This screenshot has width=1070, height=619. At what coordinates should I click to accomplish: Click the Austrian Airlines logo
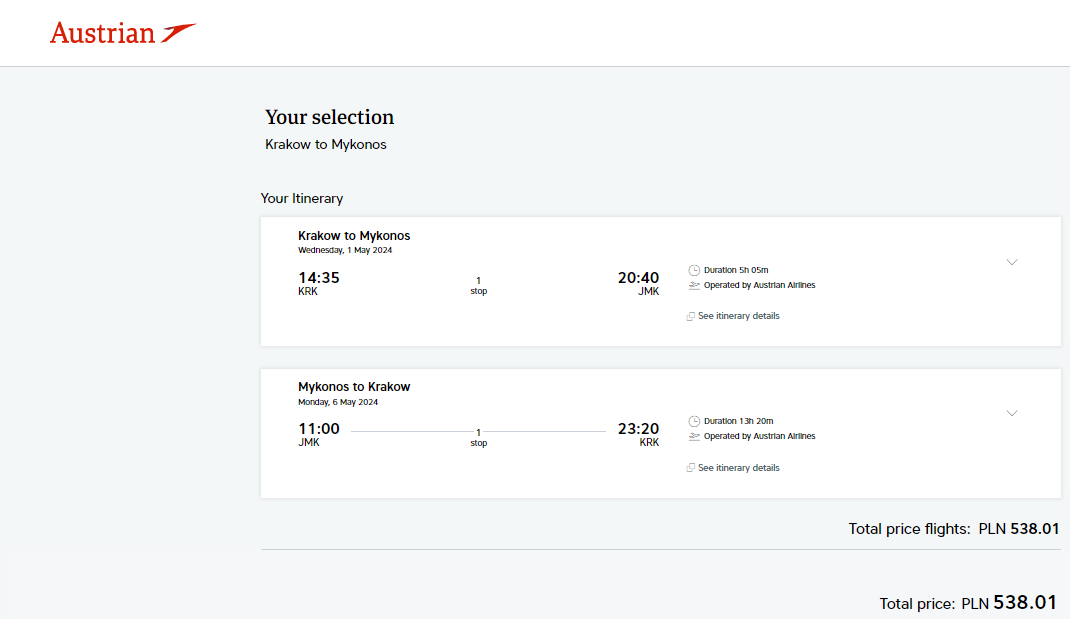(x=123, y=33)
